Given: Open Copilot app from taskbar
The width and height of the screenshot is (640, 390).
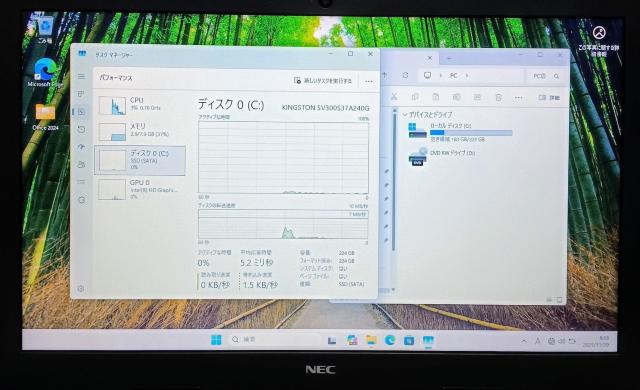Looking at the screenshot, I should point(352,340).
